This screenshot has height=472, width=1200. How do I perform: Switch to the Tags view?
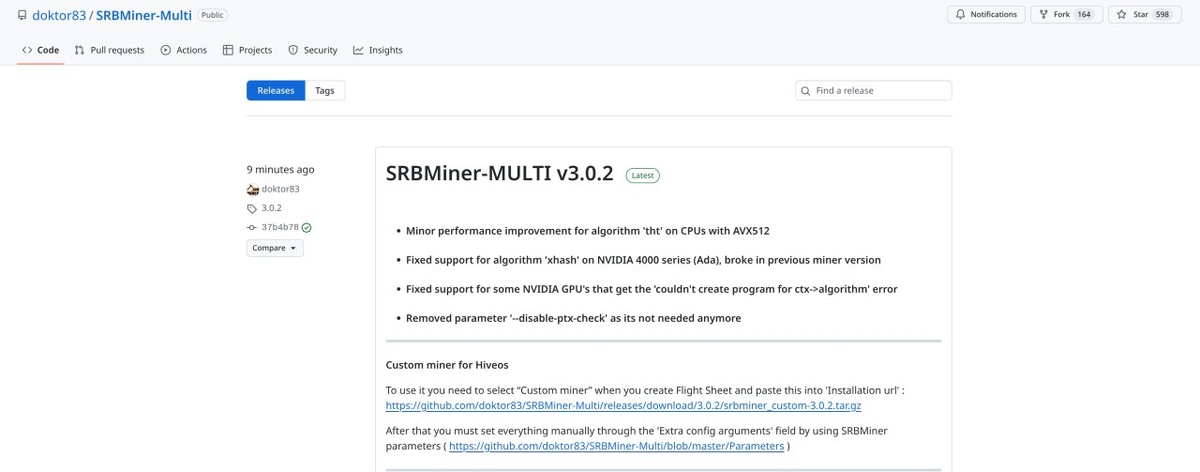point(325,90)
